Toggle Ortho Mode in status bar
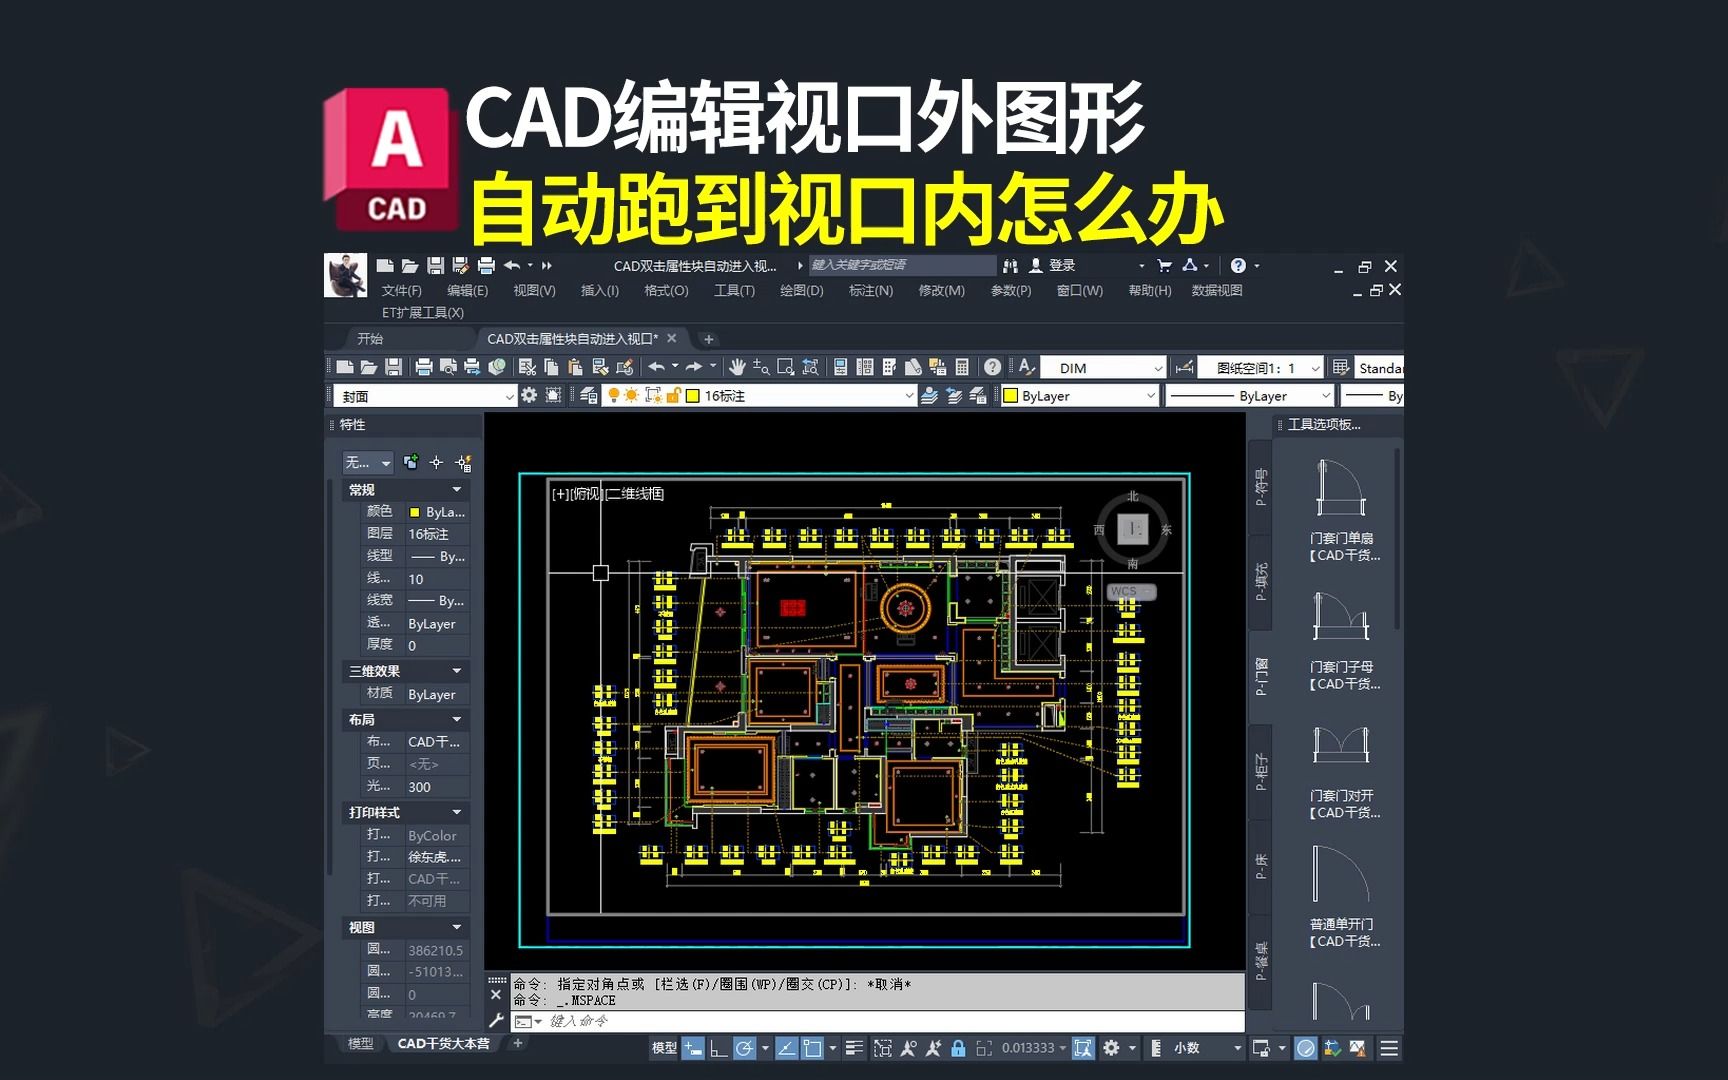The width and height of the screenshot is (1728, 1080). [x=719, y=1048]
